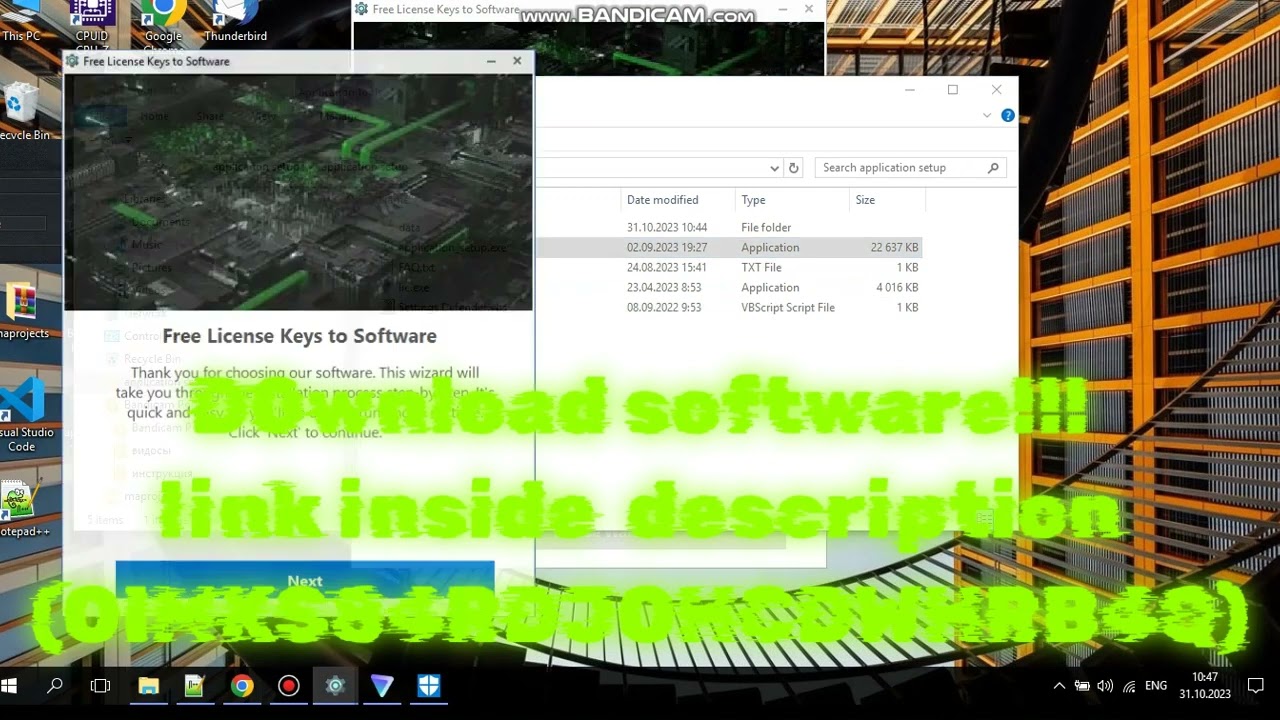Open the Windows Start menu
1280x720 pixels.
(9, 686)
